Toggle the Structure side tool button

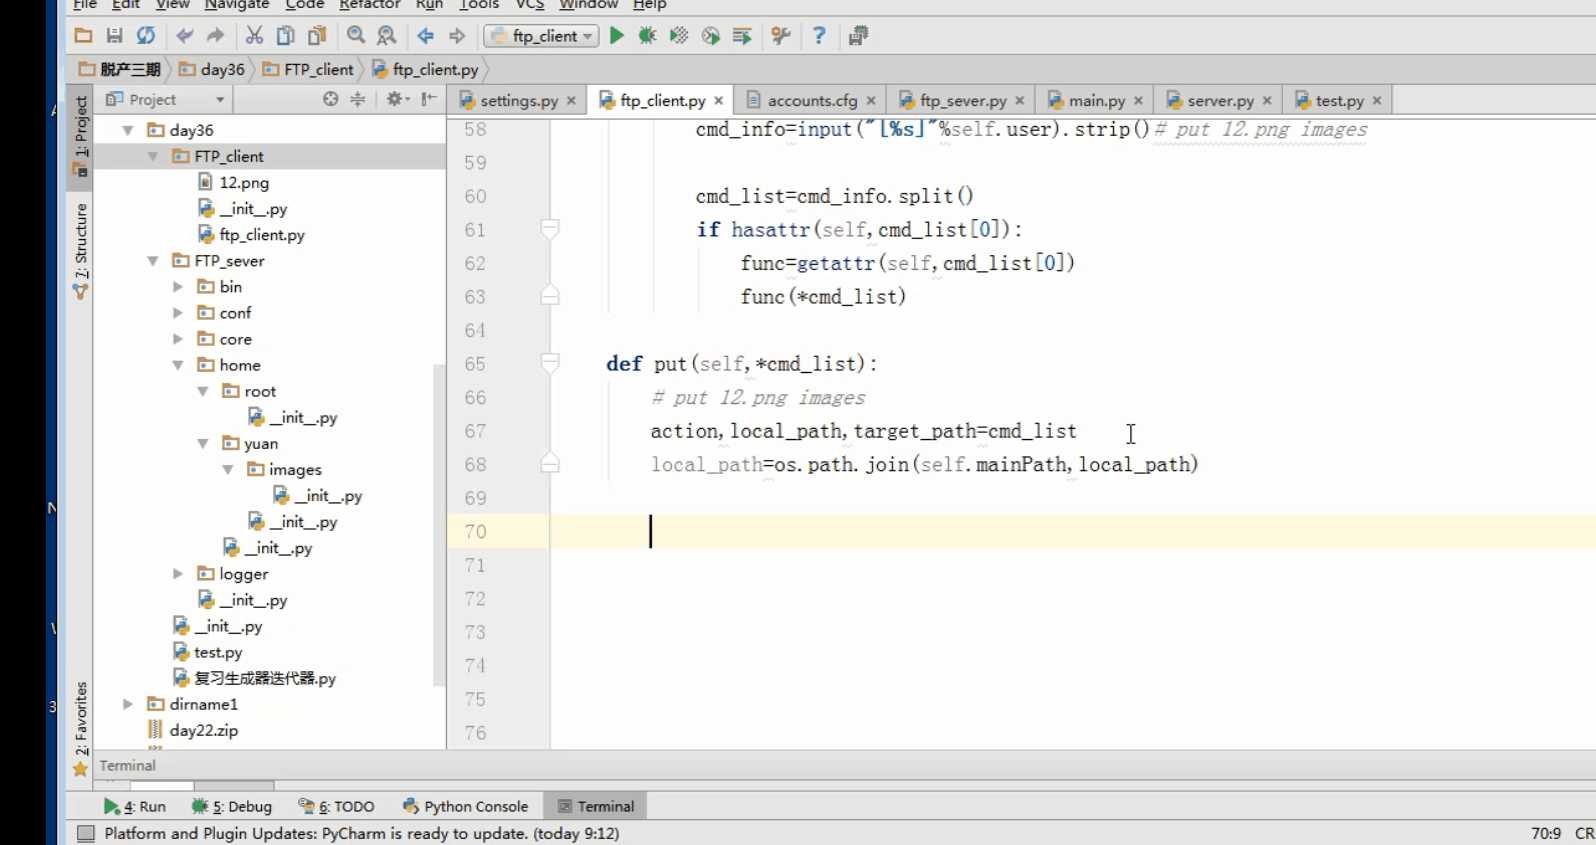pyautogui.click(x=80, y=250)
